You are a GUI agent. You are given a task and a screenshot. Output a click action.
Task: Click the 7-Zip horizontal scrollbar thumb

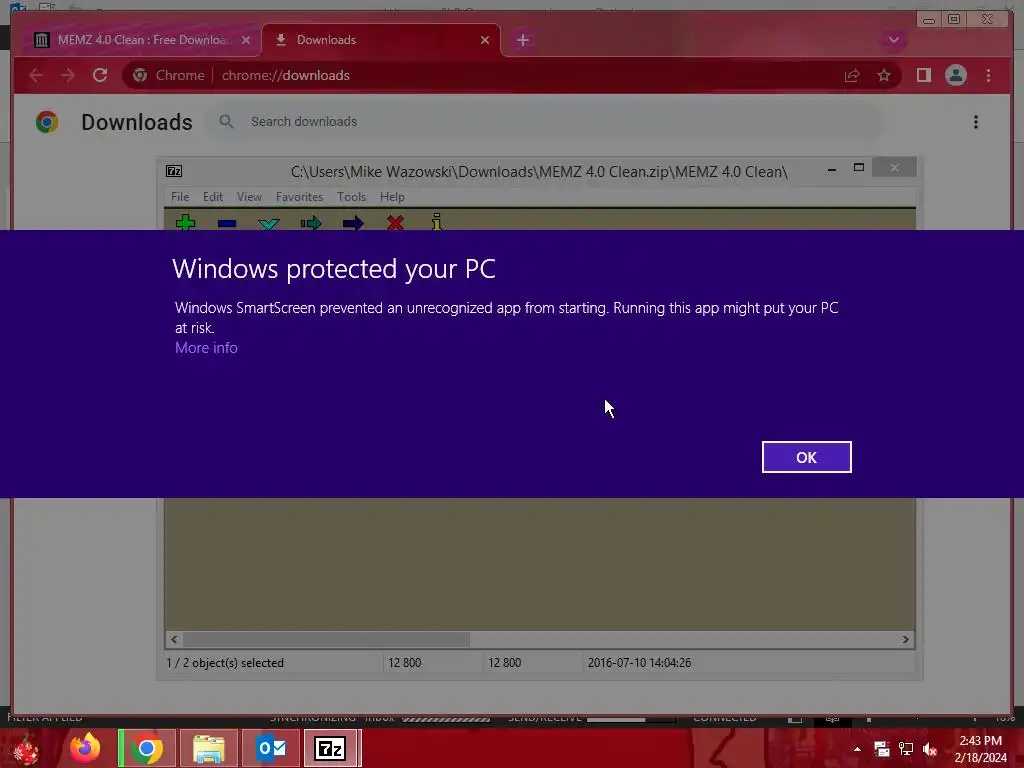click(326, 639)
